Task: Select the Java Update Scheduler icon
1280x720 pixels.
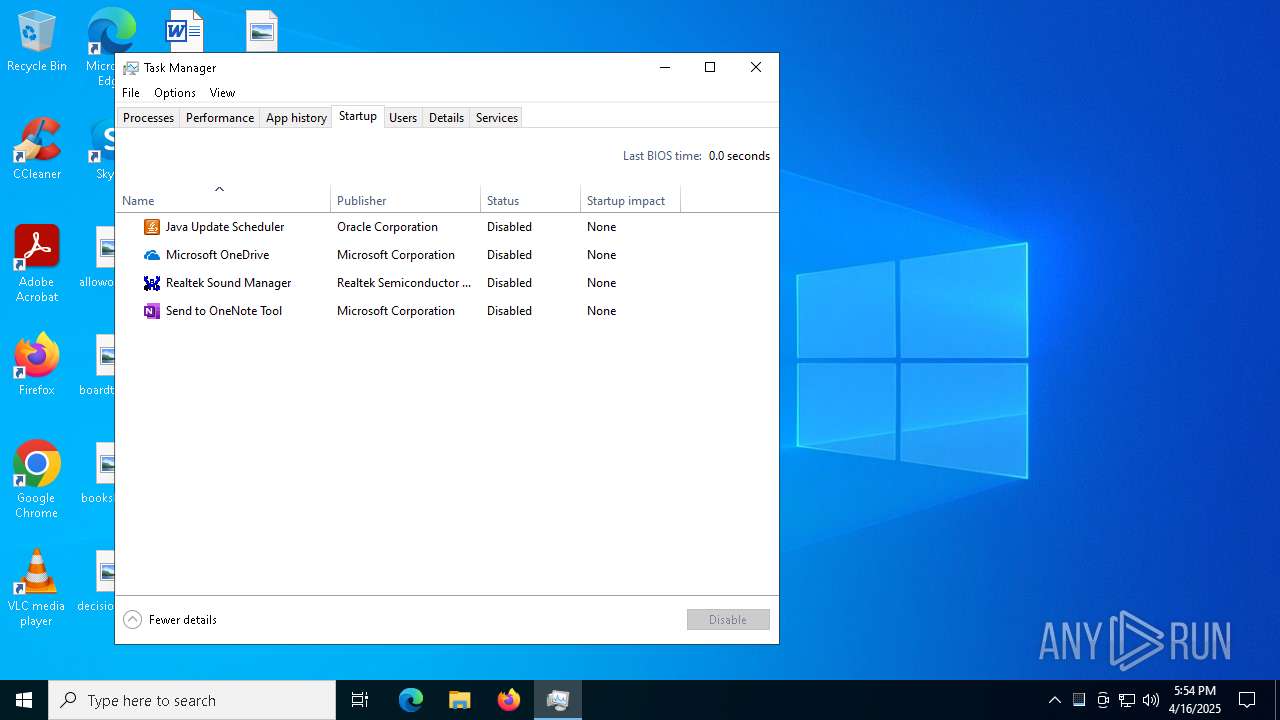Action: (152, 227)
